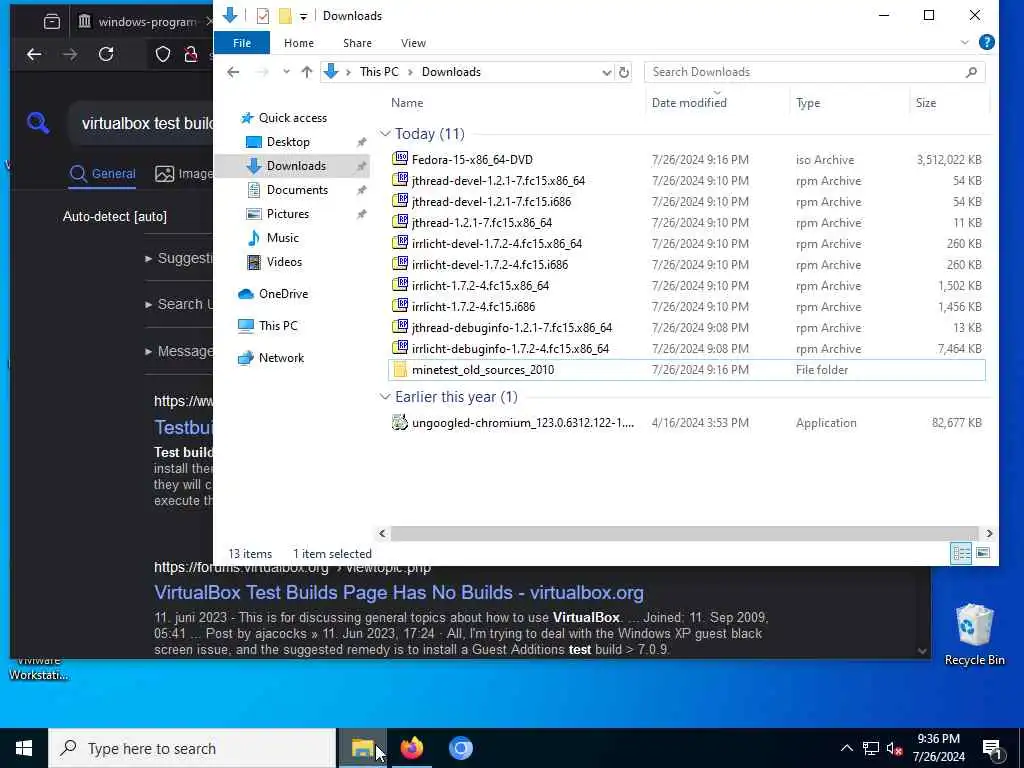
Task: Click the horizontal scrollbar in file list
Action: pos(684,534)
